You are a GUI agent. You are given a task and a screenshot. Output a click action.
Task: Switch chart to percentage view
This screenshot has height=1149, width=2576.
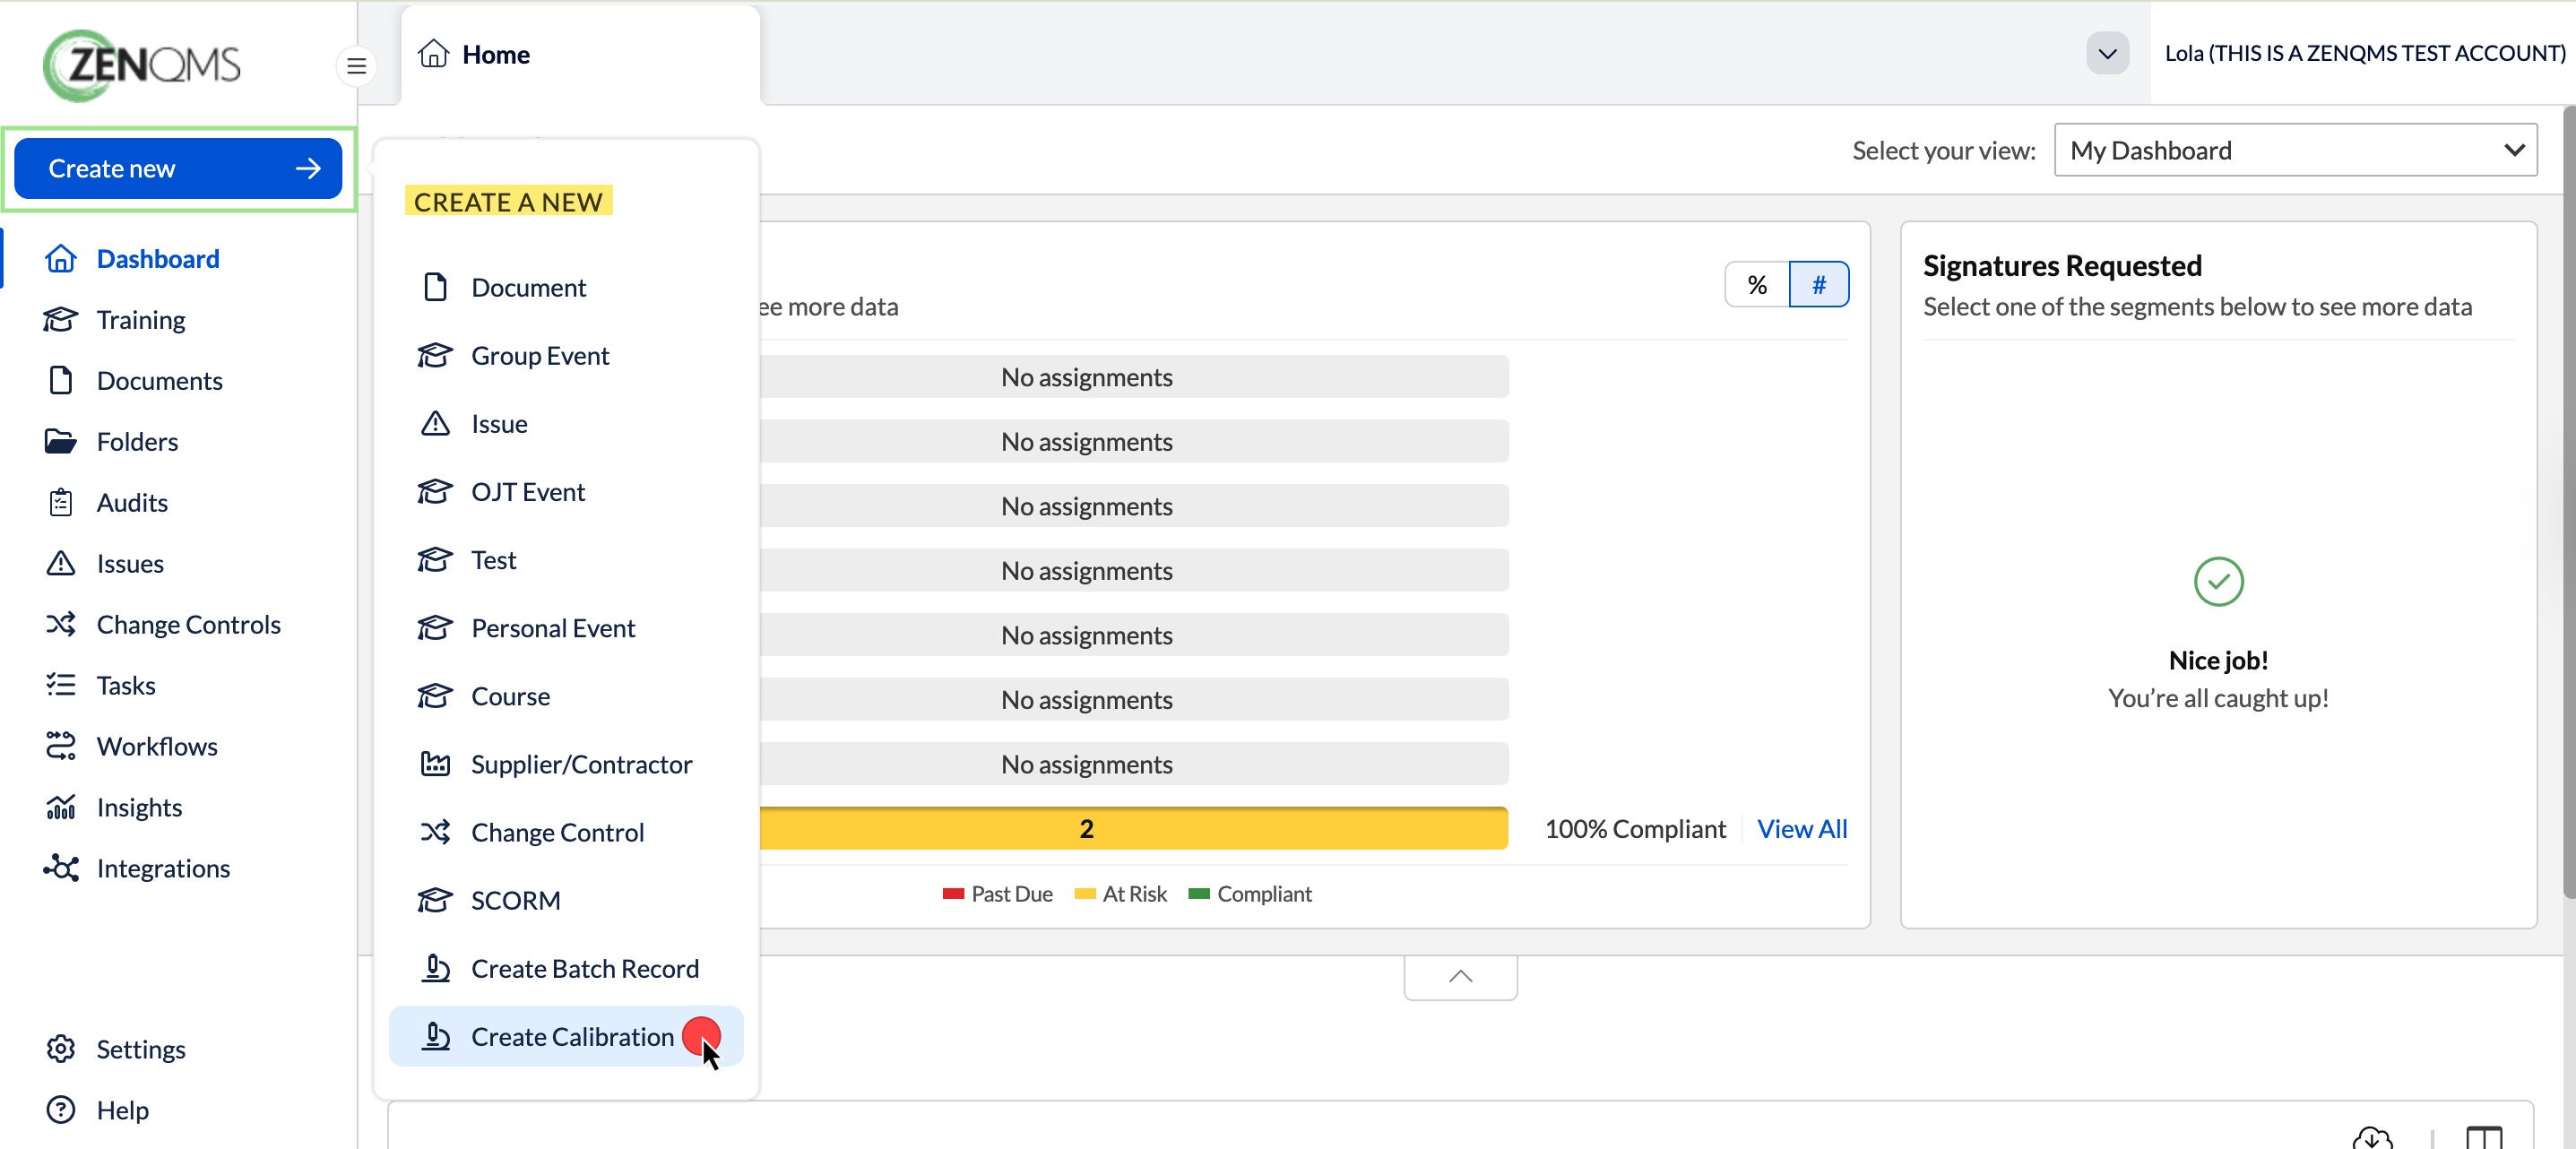[1757, 285]
